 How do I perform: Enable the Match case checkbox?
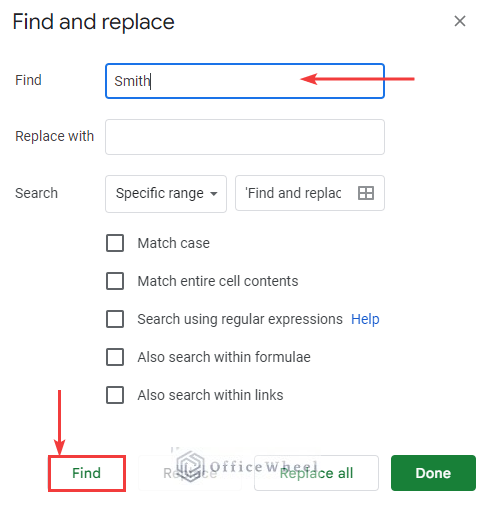coord(115,243)
